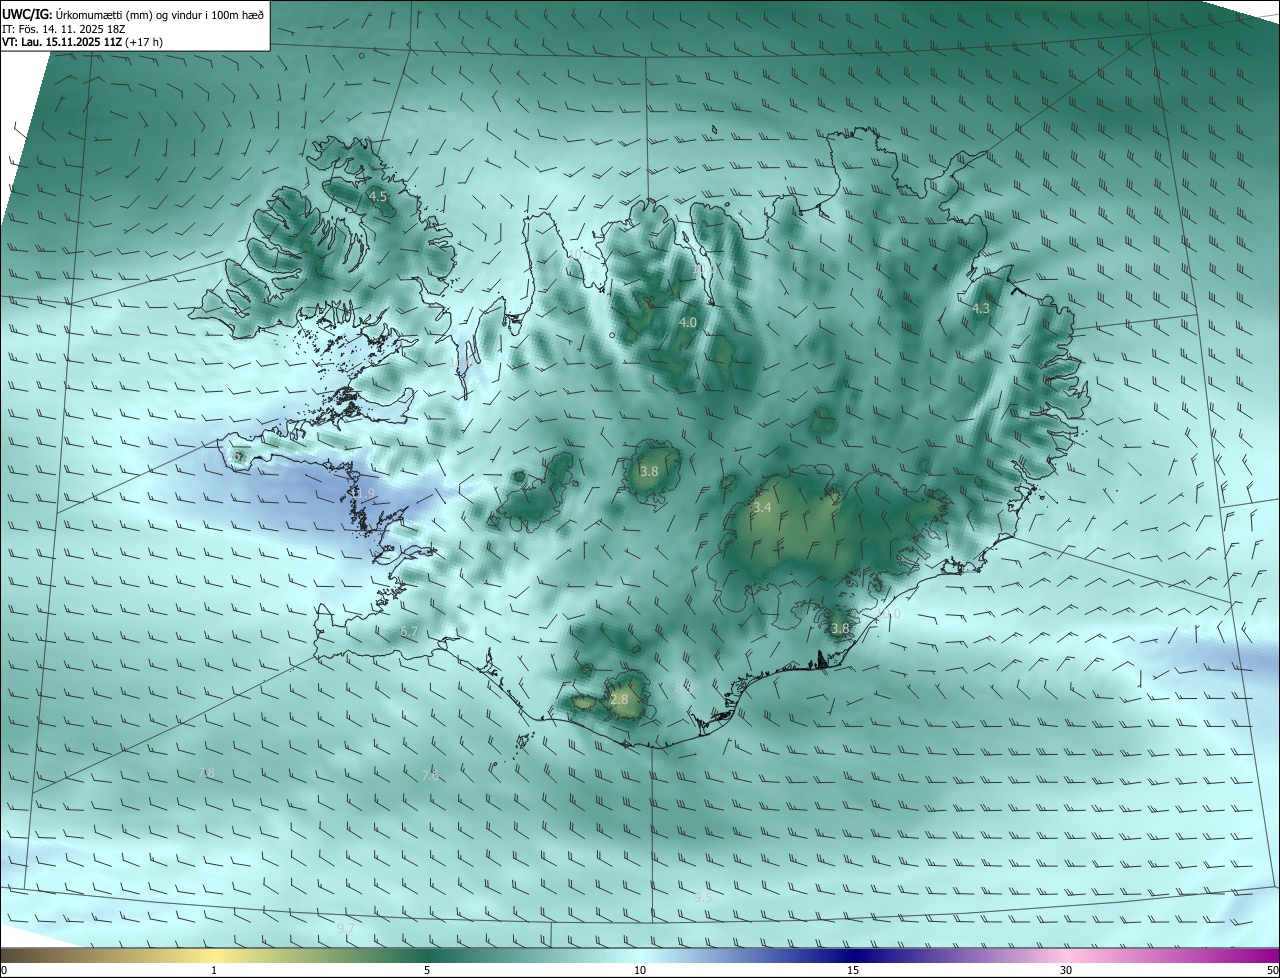The image size is (1280, 978).
Task: Click the "UWC/IG: Úrkomumætti (mm)" title line
Action: pyautogui.click(x=133, y=13)
